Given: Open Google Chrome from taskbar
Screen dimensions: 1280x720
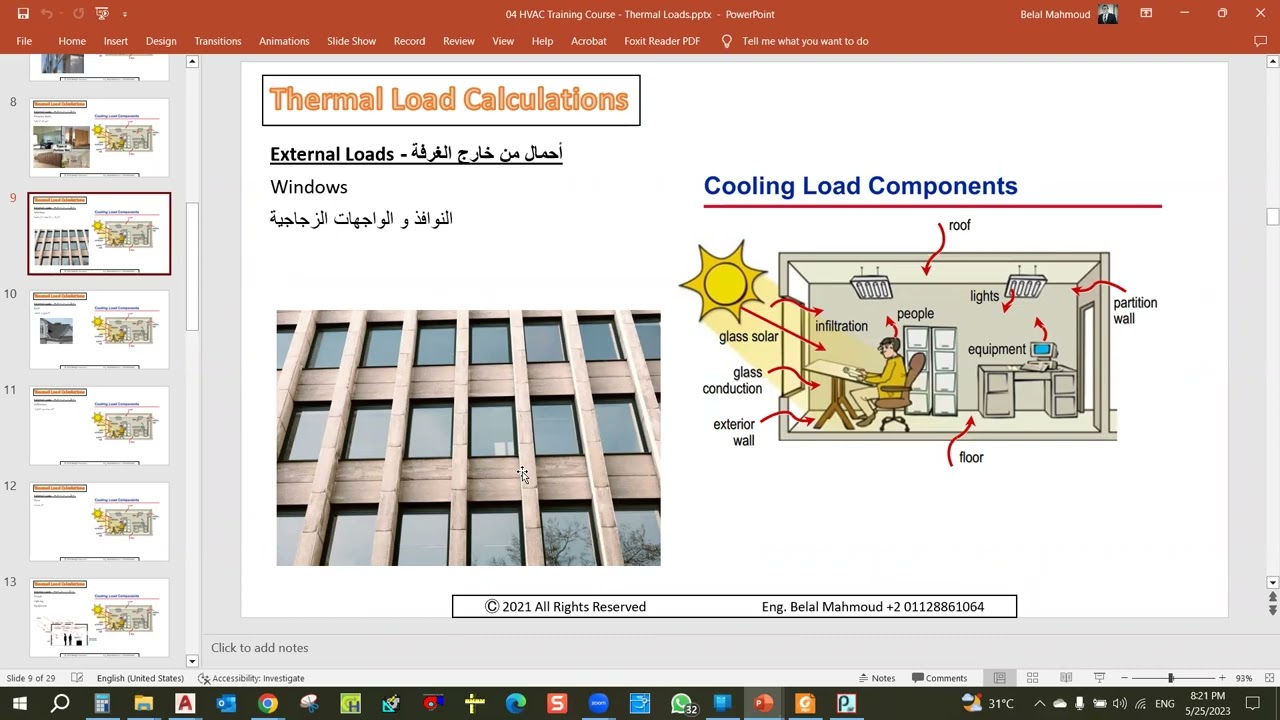Looking at the screenshot, I should [267, 704].
